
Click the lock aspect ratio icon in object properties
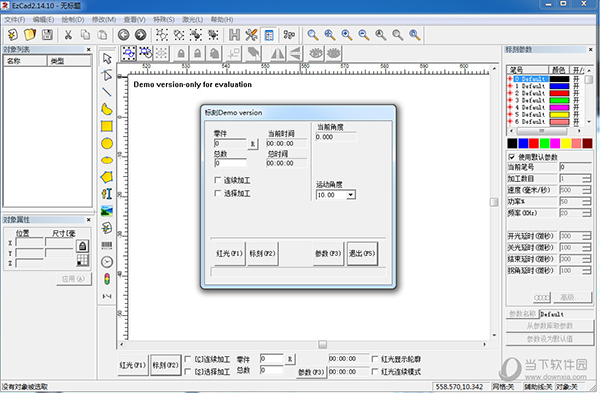[82, 246]
